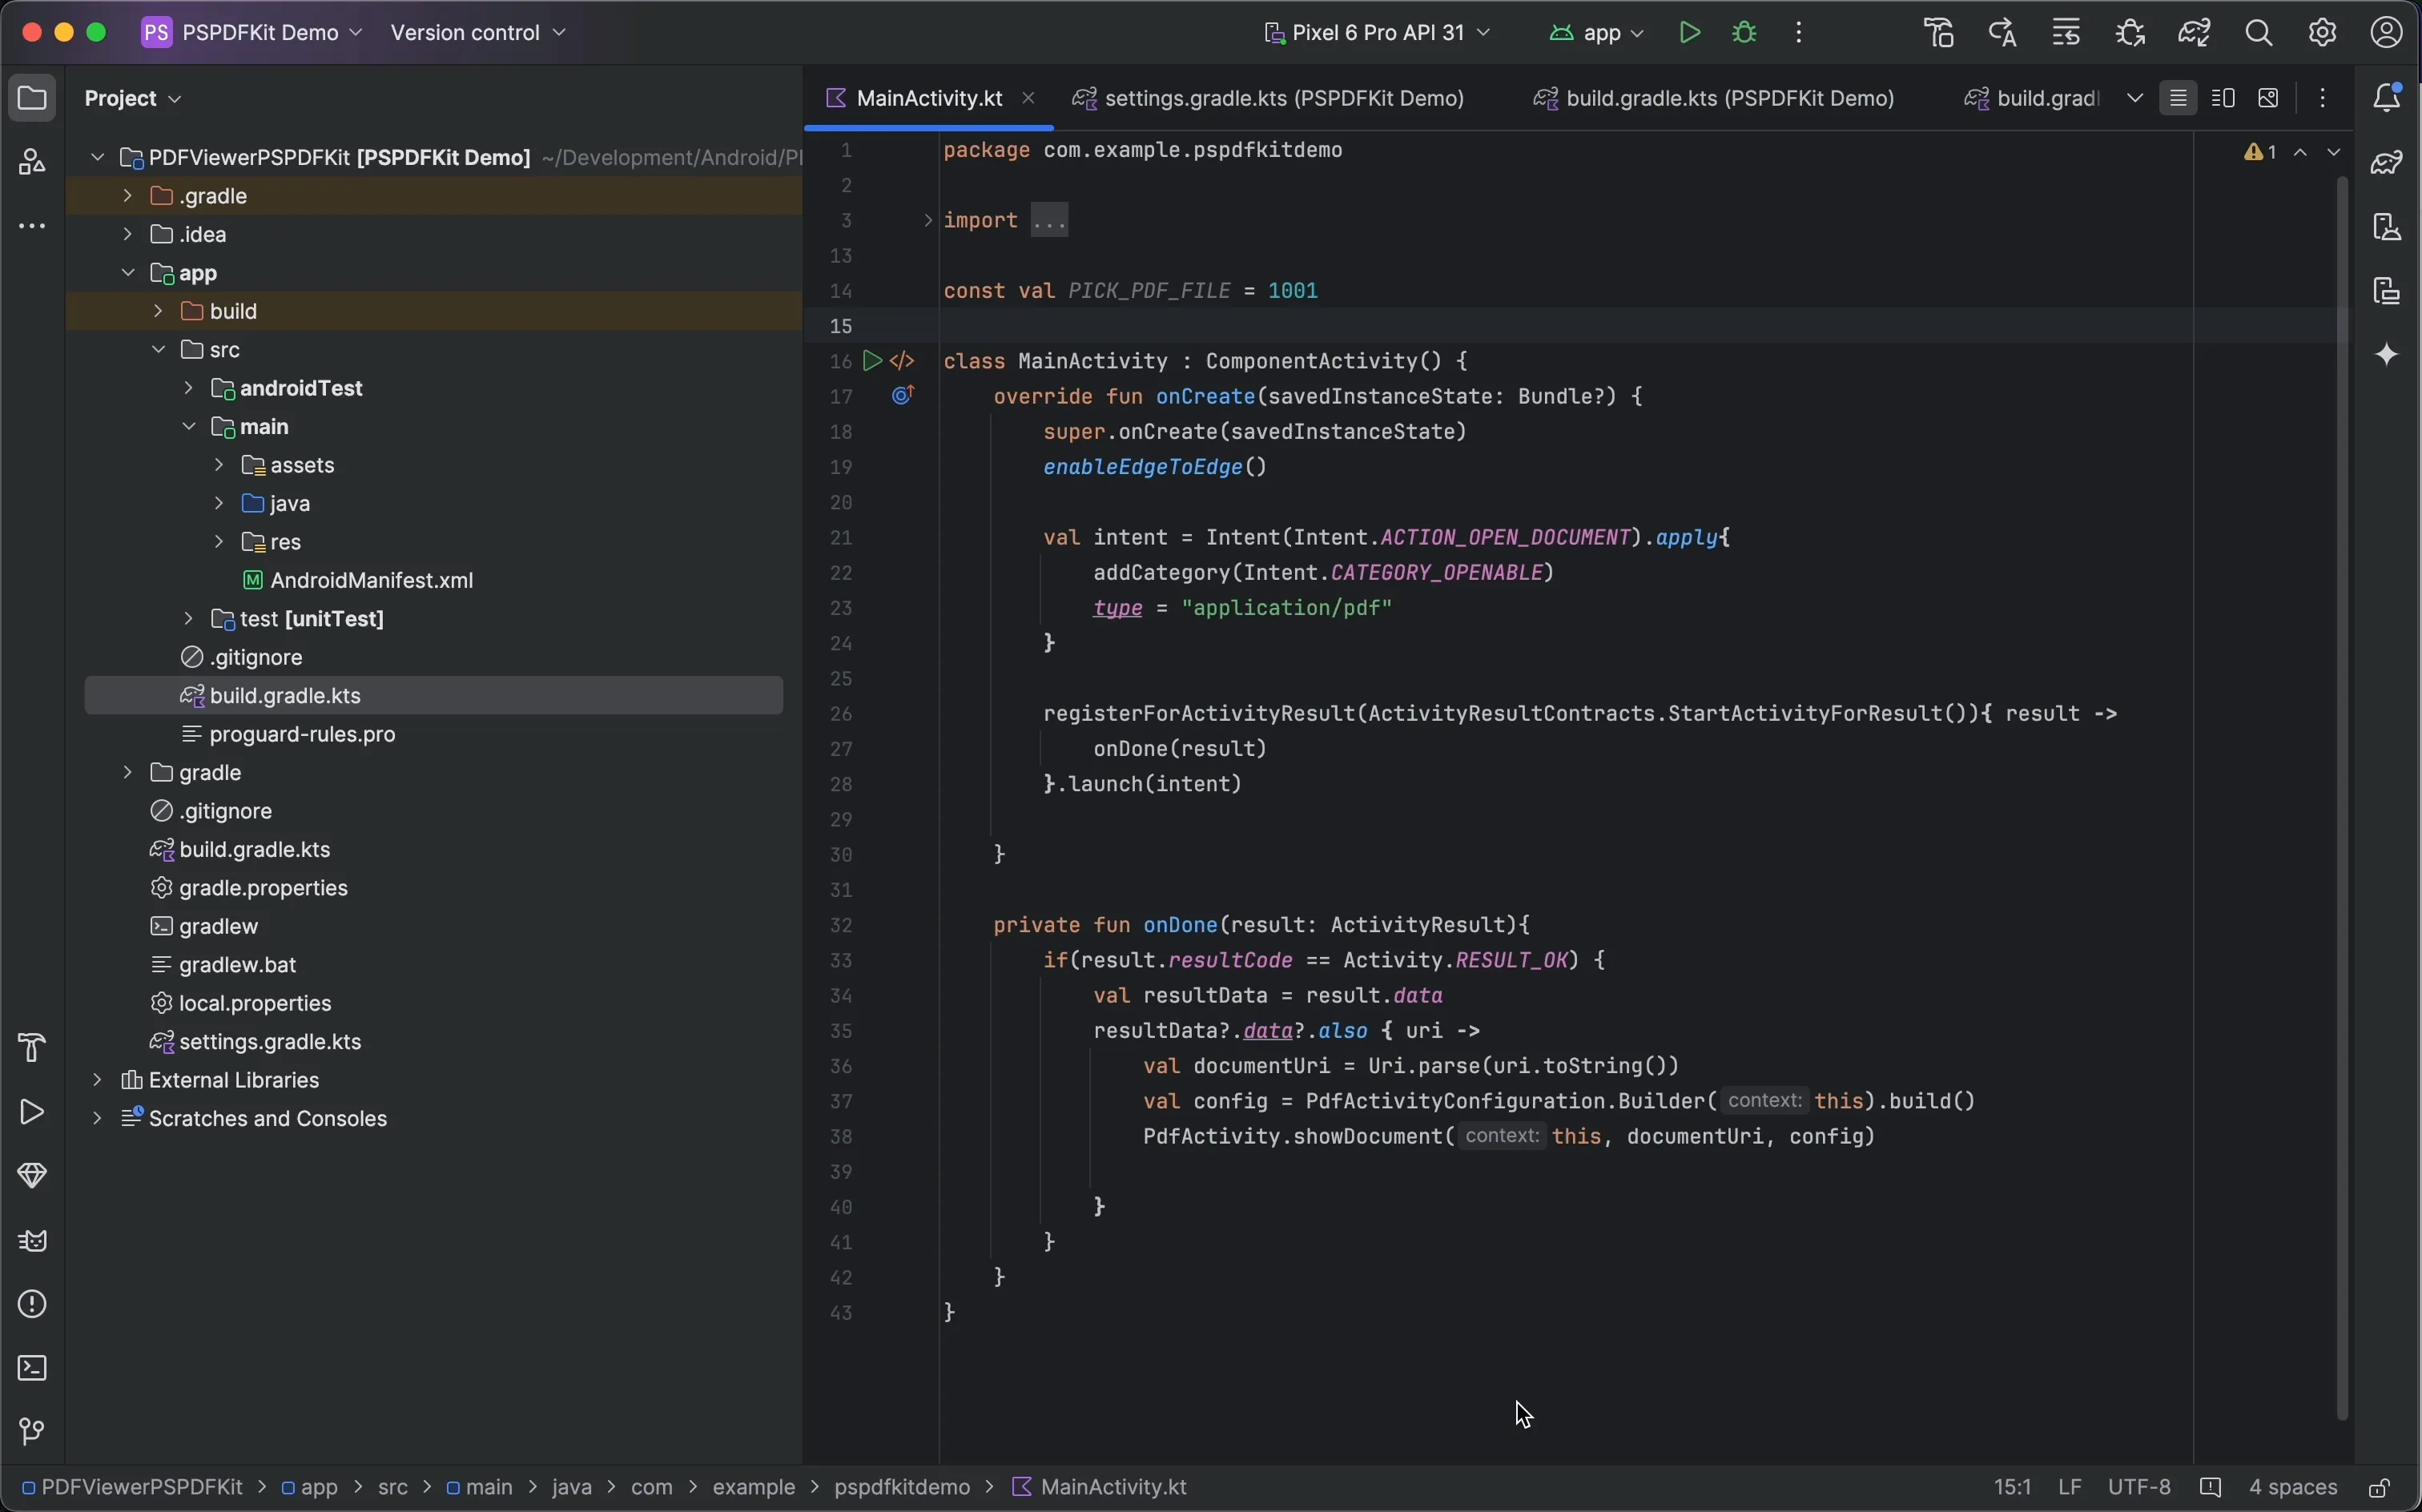Open the Gemini AI assistant panel
The image size is (2422, 1512).
(2388, 355)
